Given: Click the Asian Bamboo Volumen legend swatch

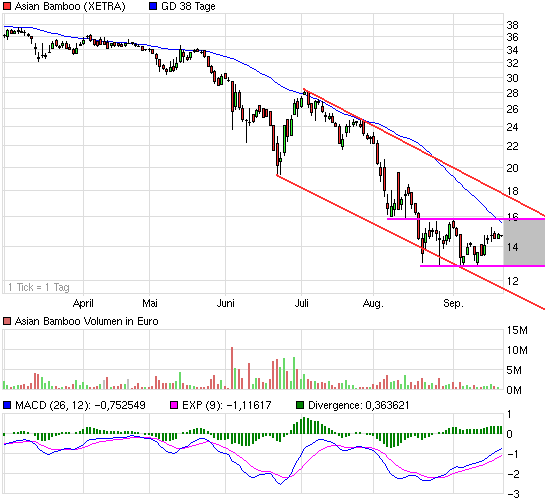Looking at the screenshot, I should [7, 321].
